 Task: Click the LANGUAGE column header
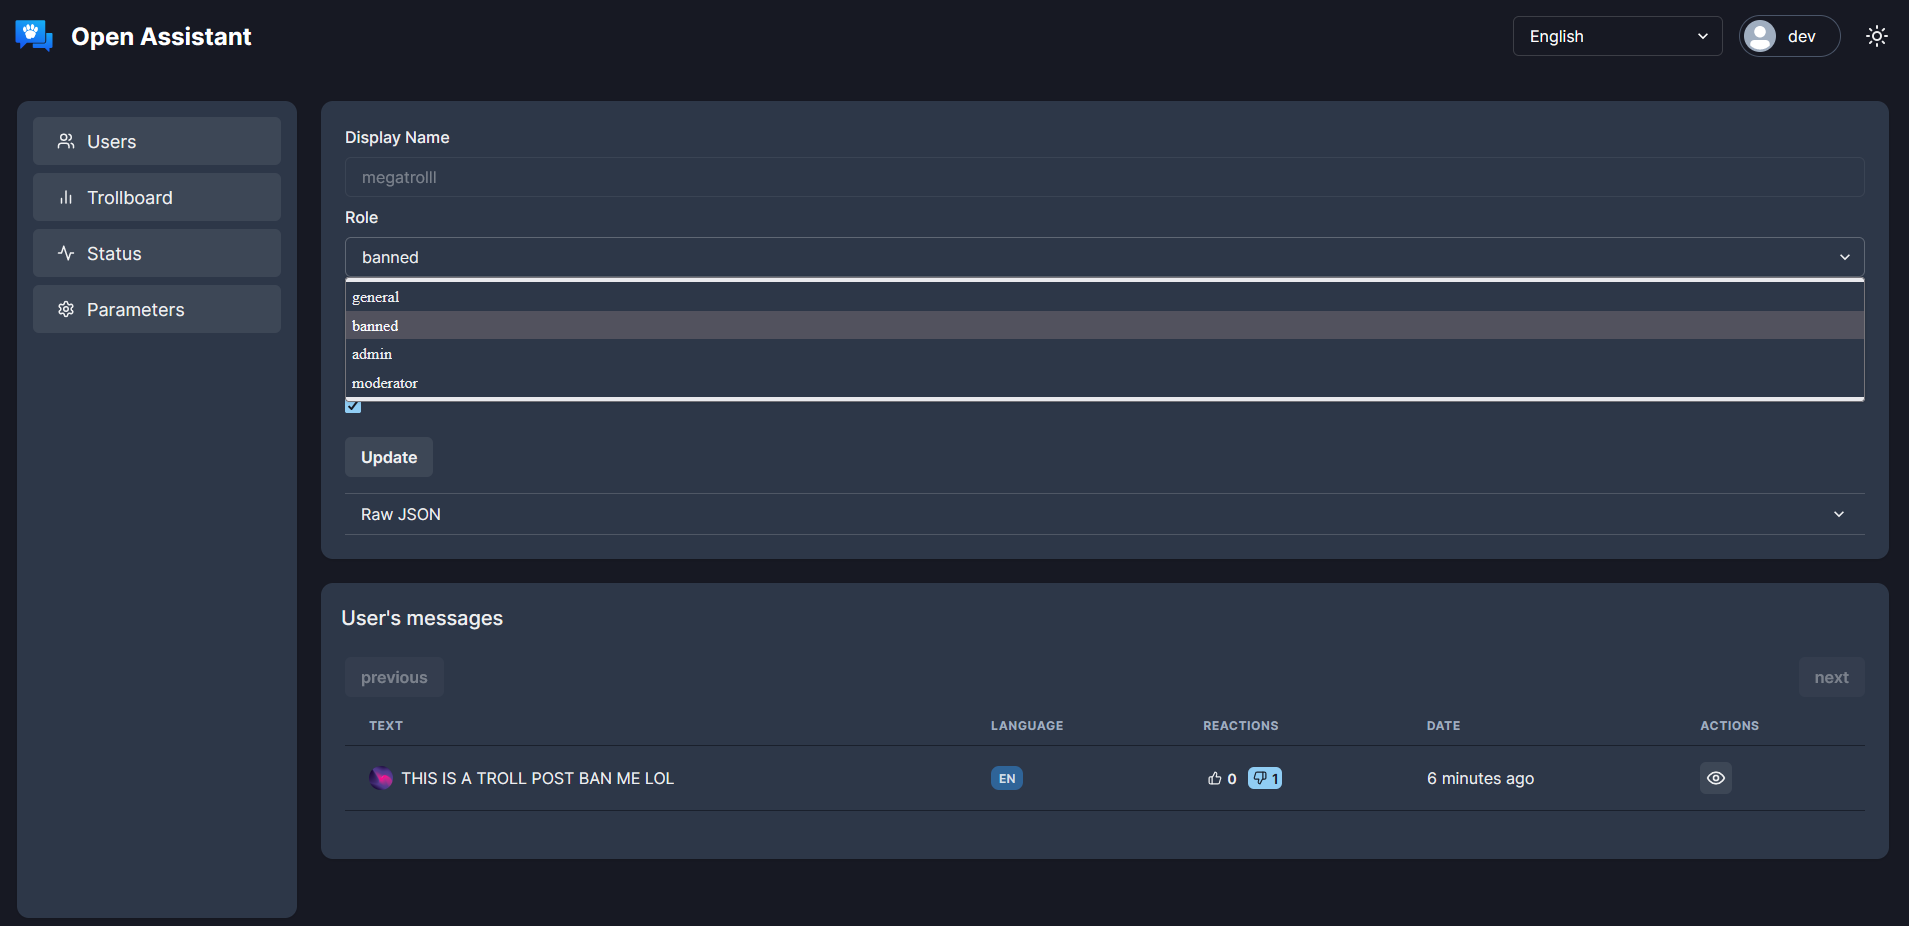click(1027, 726)
